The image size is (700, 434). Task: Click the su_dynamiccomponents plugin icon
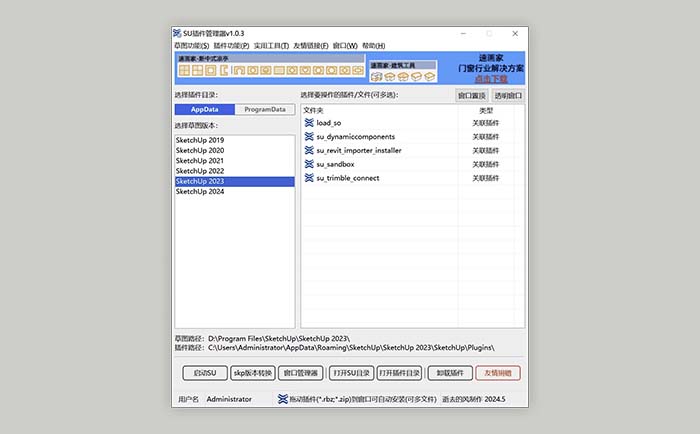pos(309,137)
